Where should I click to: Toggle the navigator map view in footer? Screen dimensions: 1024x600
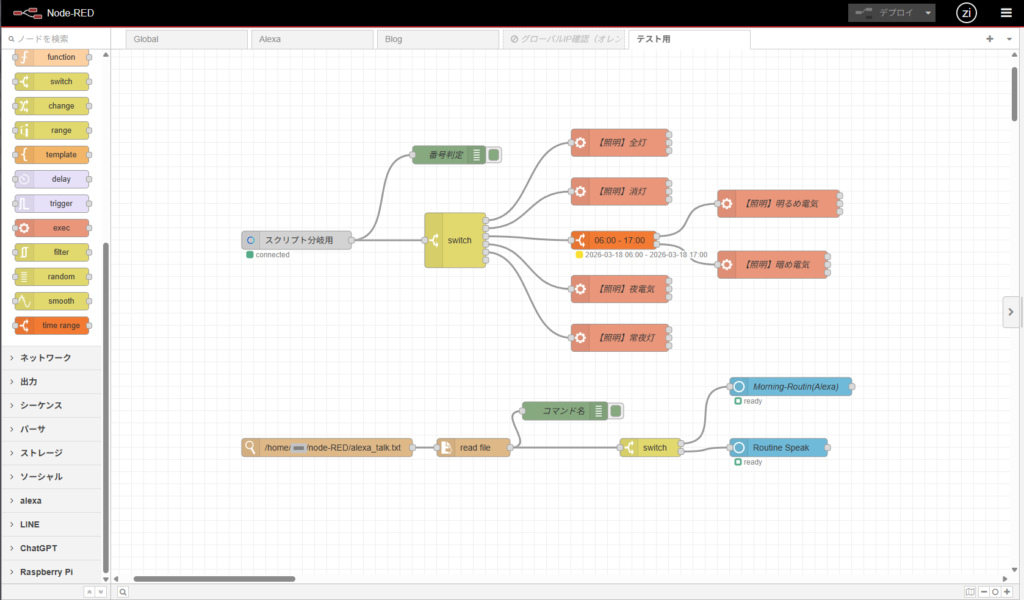(x=969, y=592)
